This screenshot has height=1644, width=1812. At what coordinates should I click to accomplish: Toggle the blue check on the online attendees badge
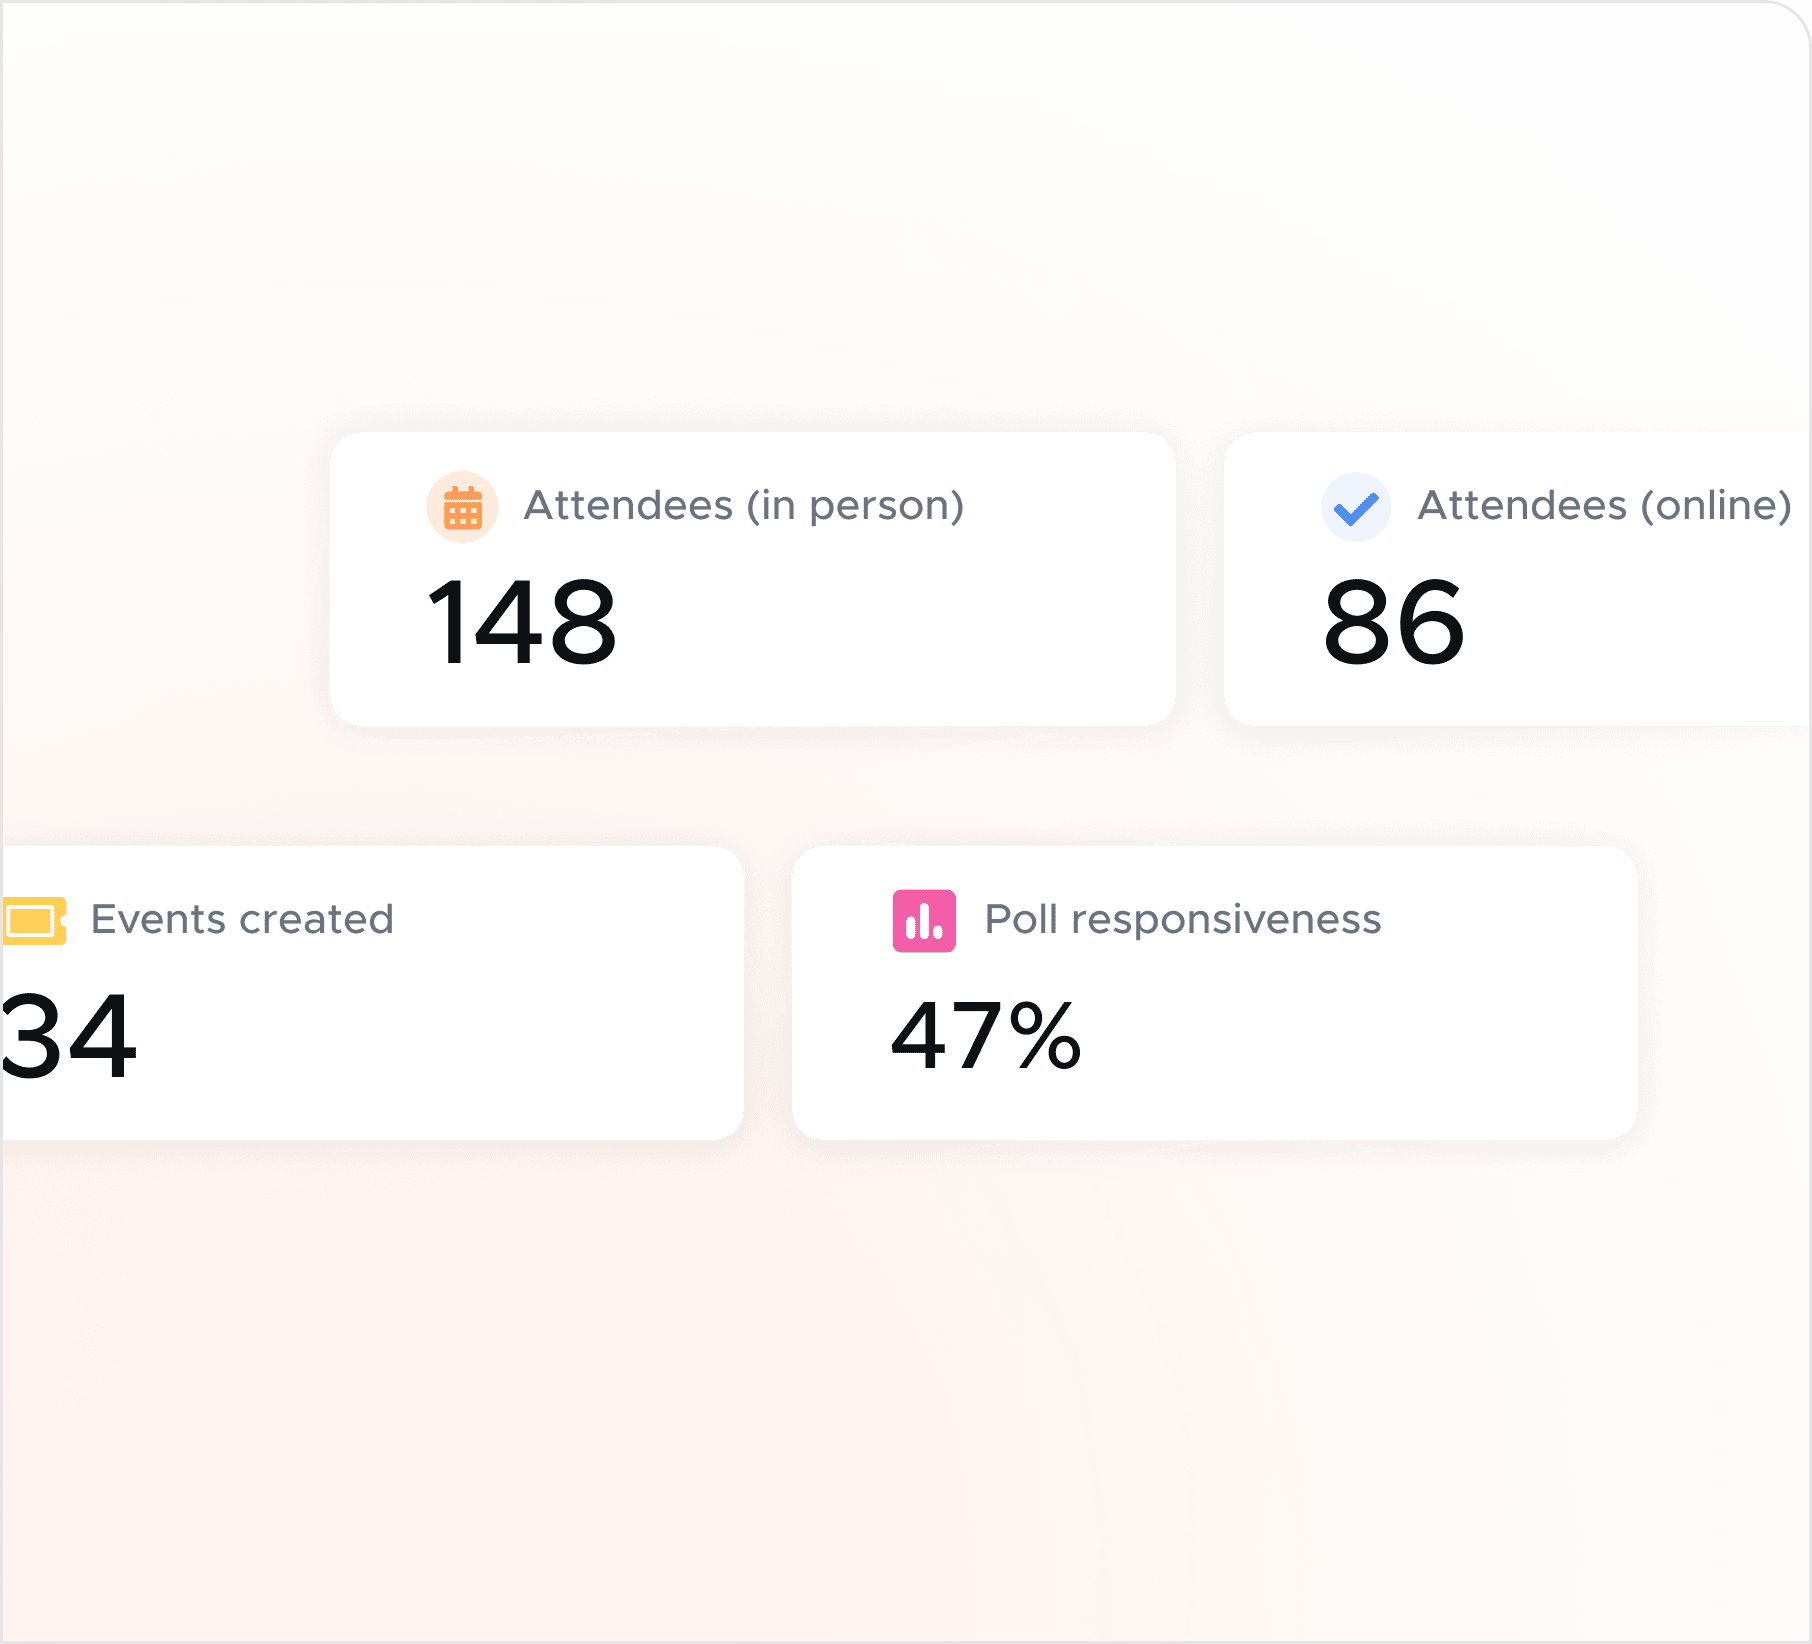tap(1356, 507)
